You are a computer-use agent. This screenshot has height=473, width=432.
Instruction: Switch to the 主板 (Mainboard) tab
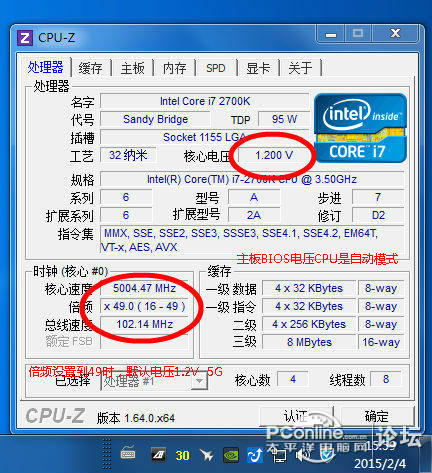133,68
